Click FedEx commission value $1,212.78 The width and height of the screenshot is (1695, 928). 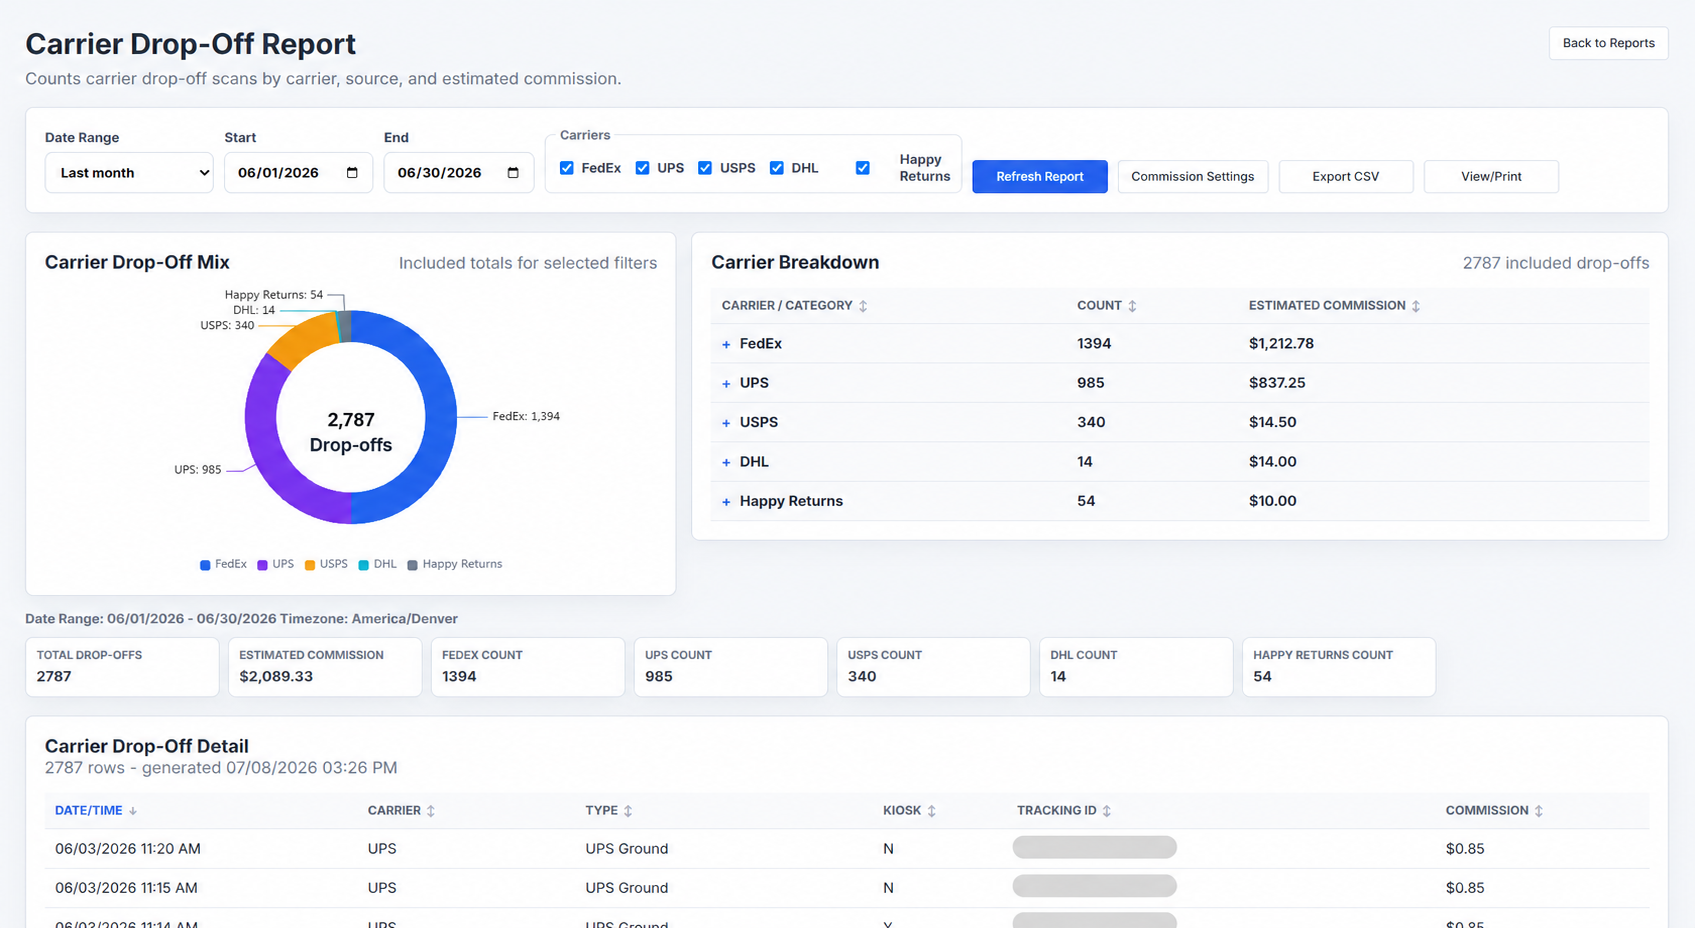pyautogui.click(x=1281, y=344)
